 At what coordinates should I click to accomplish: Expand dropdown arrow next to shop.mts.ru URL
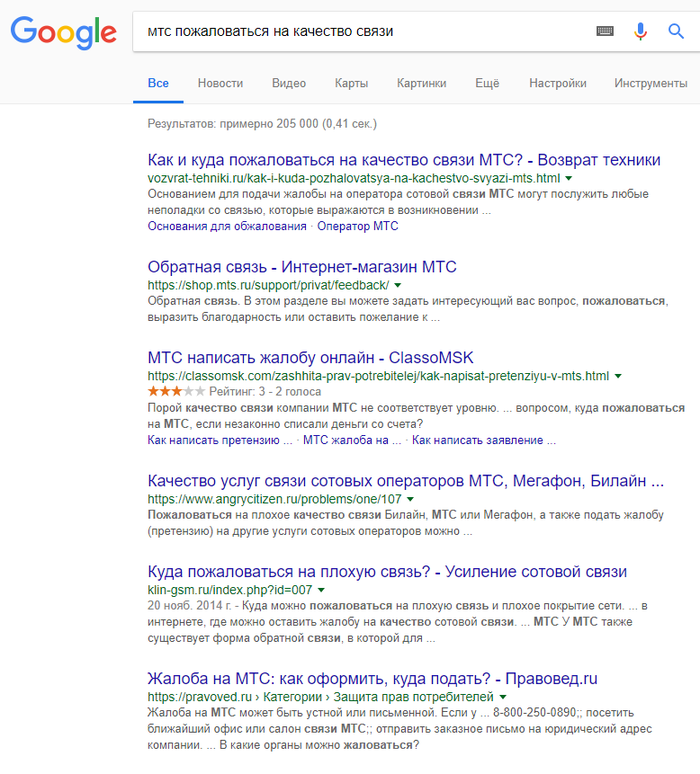[398, 285]
